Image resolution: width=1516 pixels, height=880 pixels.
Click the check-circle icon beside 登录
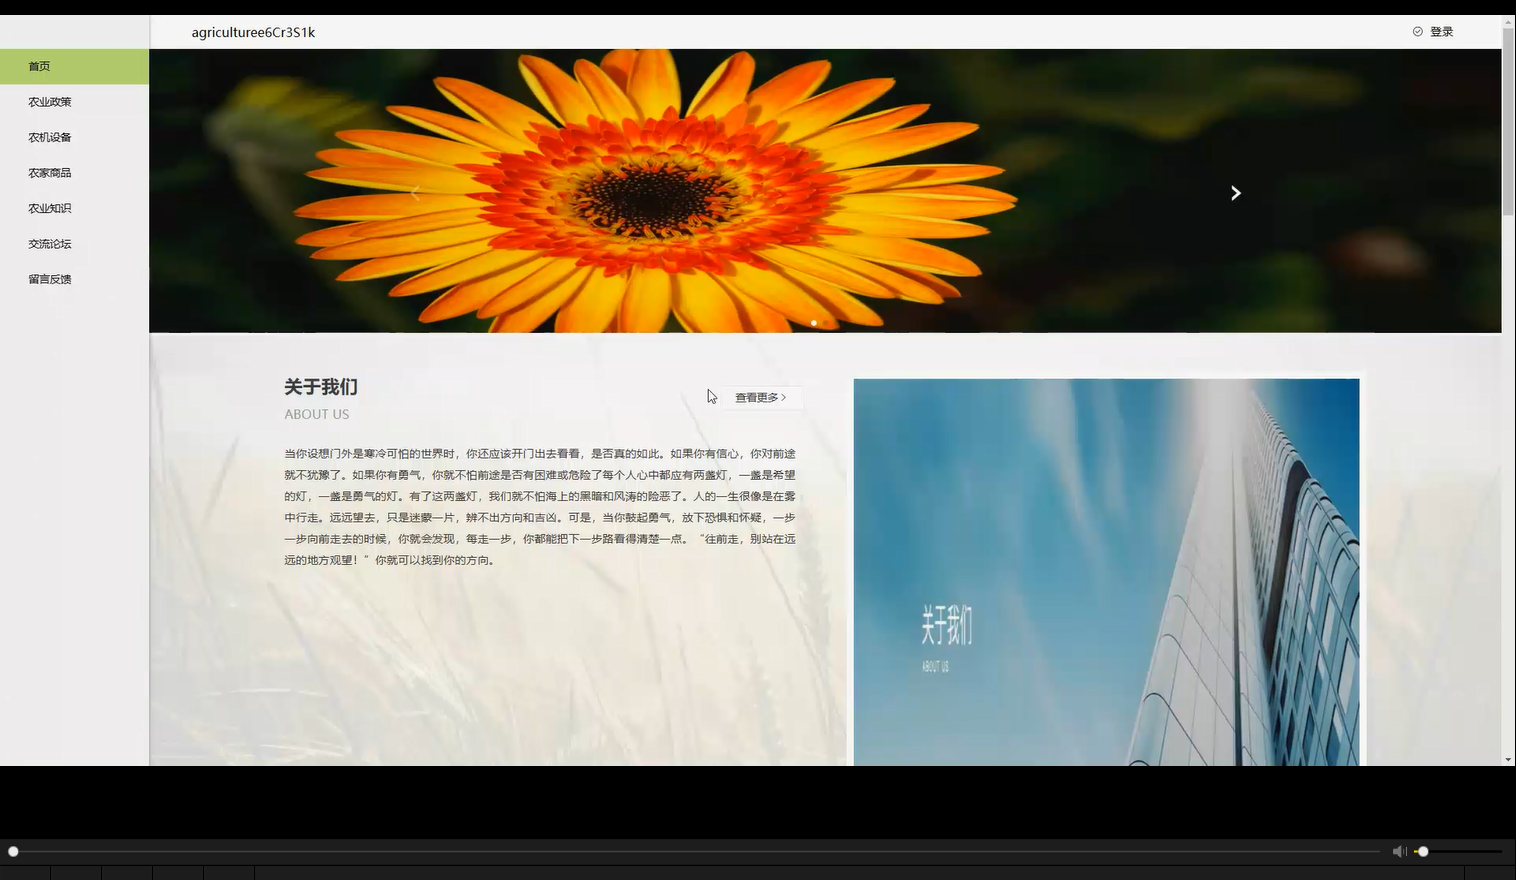1416,31
